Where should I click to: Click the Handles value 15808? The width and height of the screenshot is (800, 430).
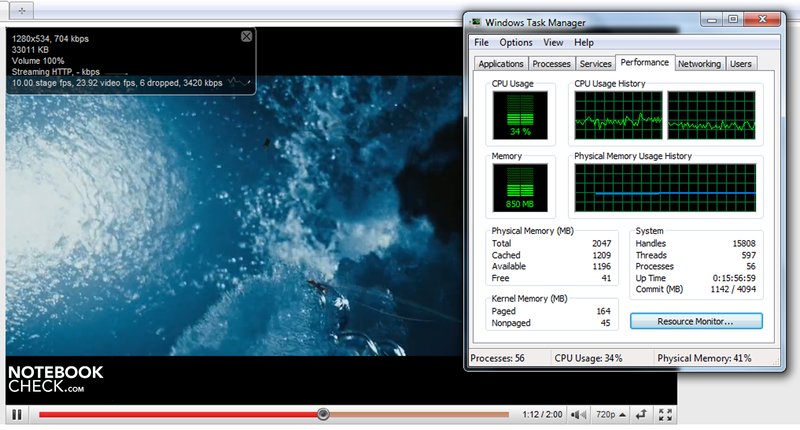coord(744,243)
